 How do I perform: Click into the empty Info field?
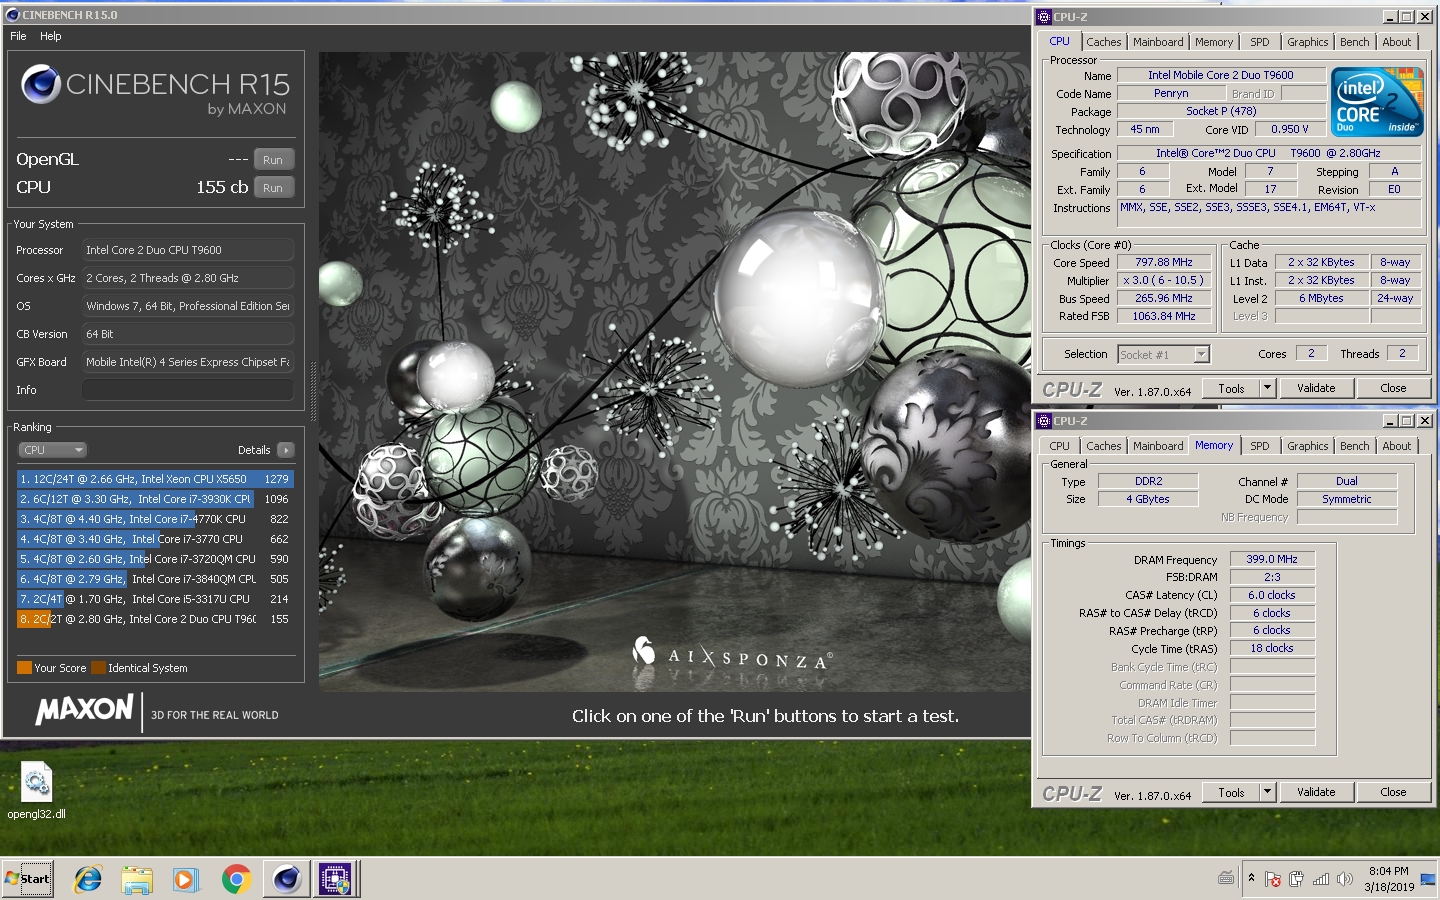point(188,390)
